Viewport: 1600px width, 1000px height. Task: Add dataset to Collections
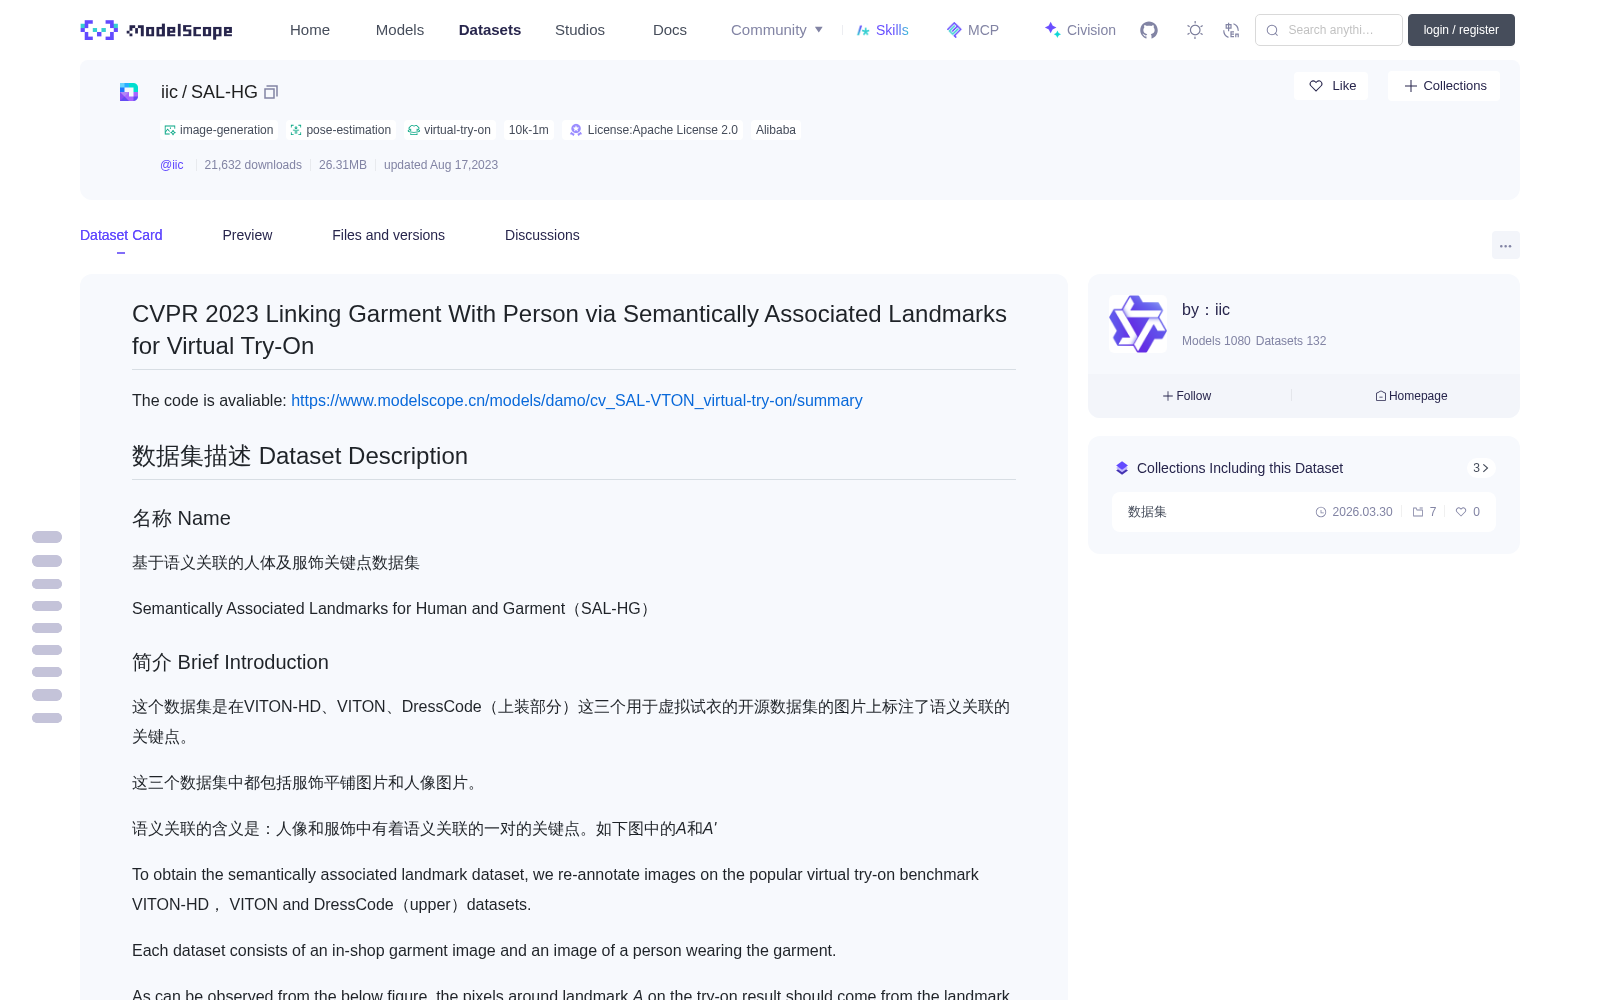(1444, 86)
